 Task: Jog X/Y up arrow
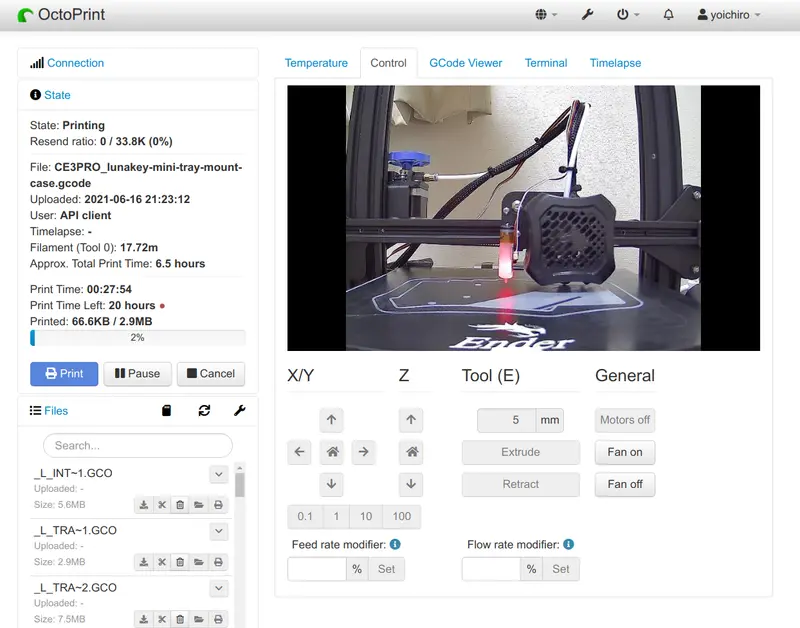click(331, 420)
